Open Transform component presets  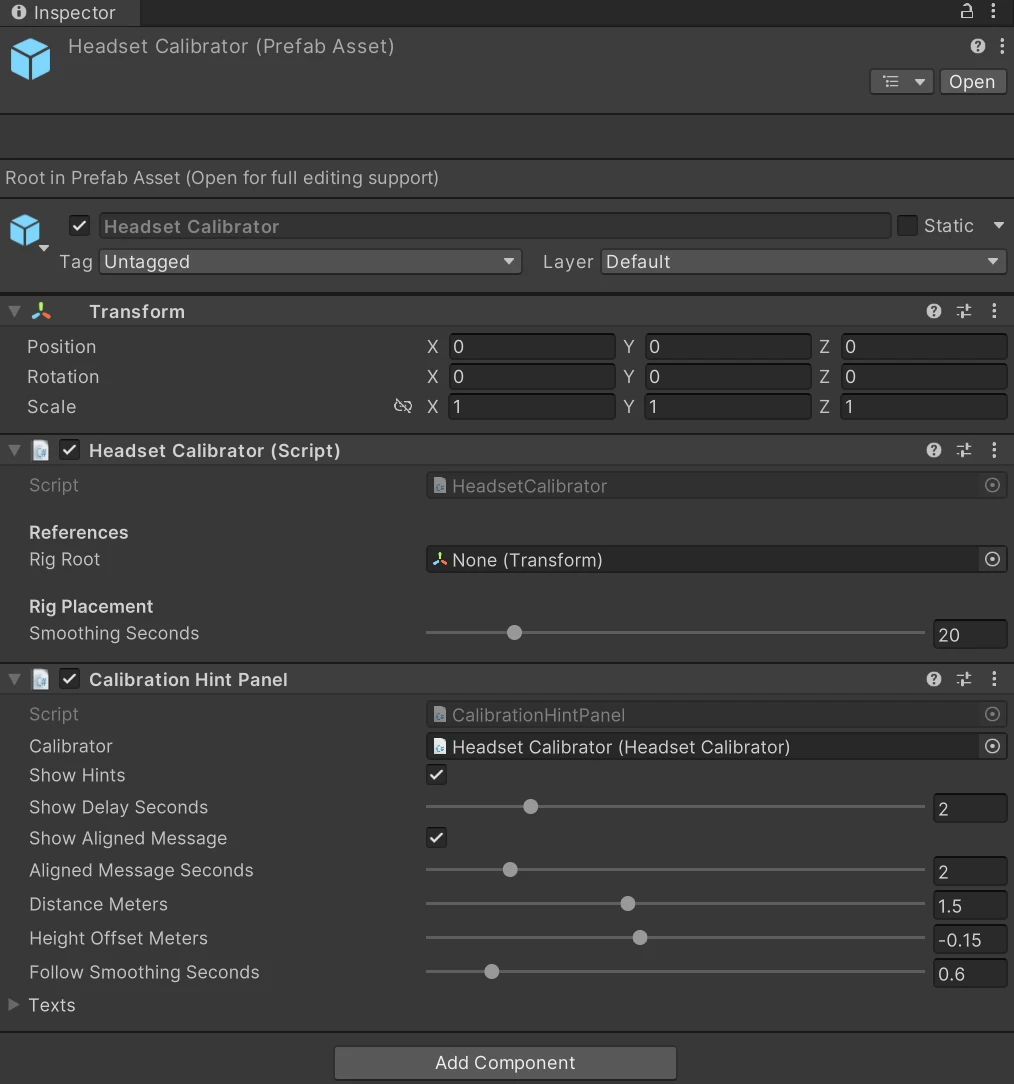click(x=964, y=311)
